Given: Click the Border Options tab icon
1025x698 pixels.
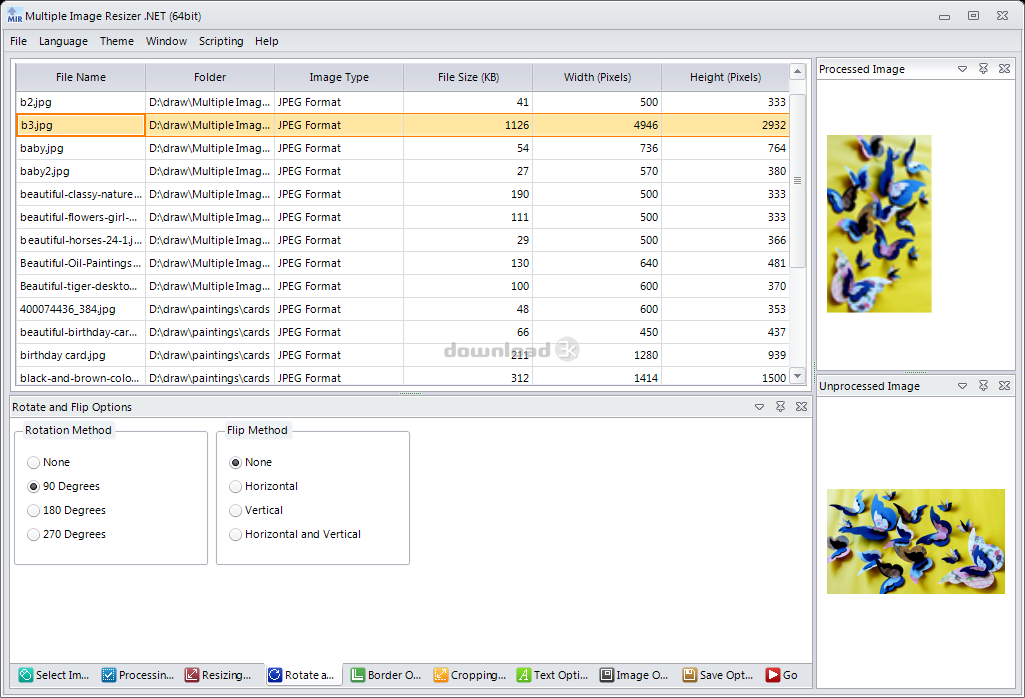Looking at the screenshot, I should [x=358, y=675].
